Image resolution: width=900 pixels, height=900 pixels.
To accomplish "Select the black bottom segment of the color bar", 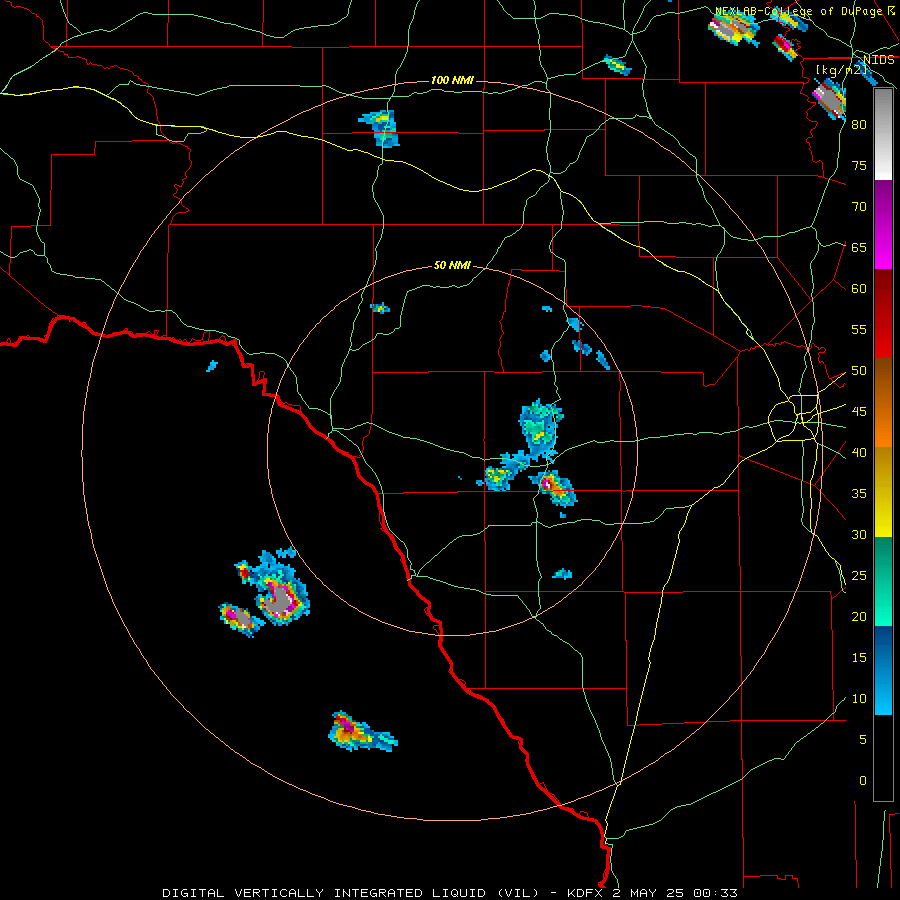I will coord(883,758).
